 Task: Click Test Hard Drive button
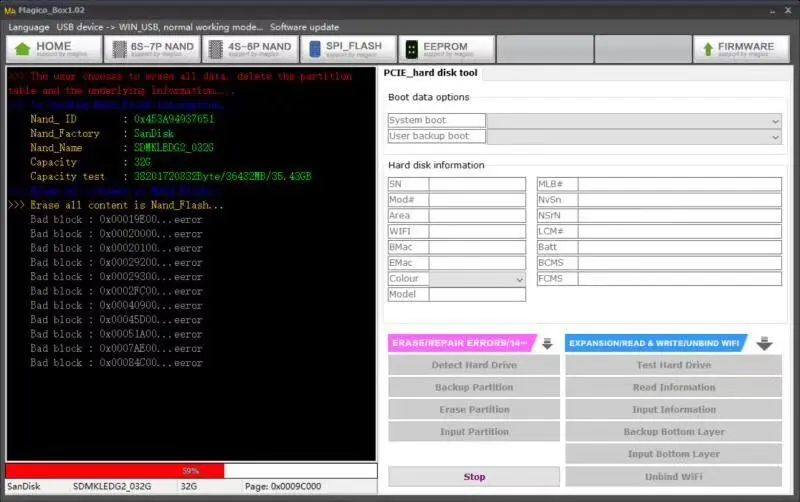click(673, 365)
